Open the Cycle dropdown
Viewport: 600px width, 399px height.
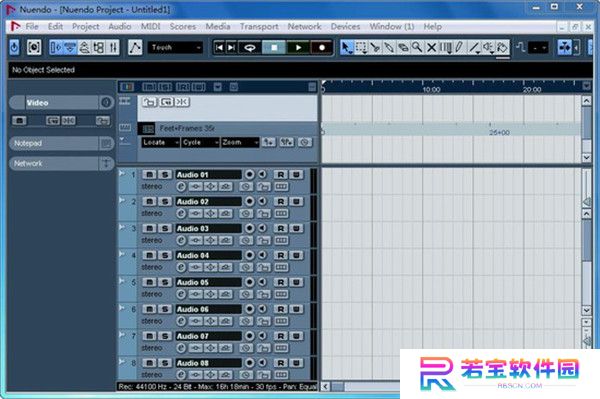pyautogui.click(x=201, y=142)
